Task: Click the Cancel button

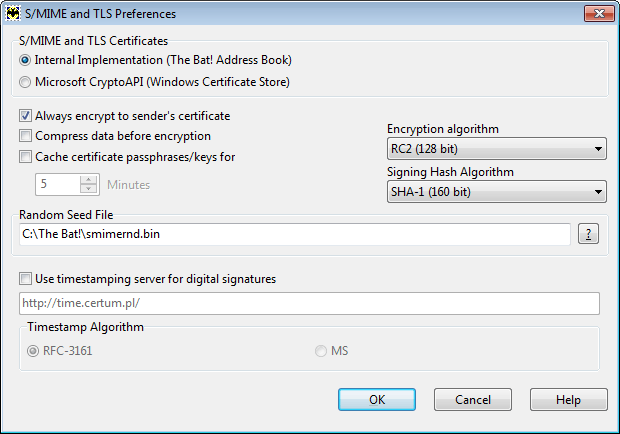Action: coord(473,400)
